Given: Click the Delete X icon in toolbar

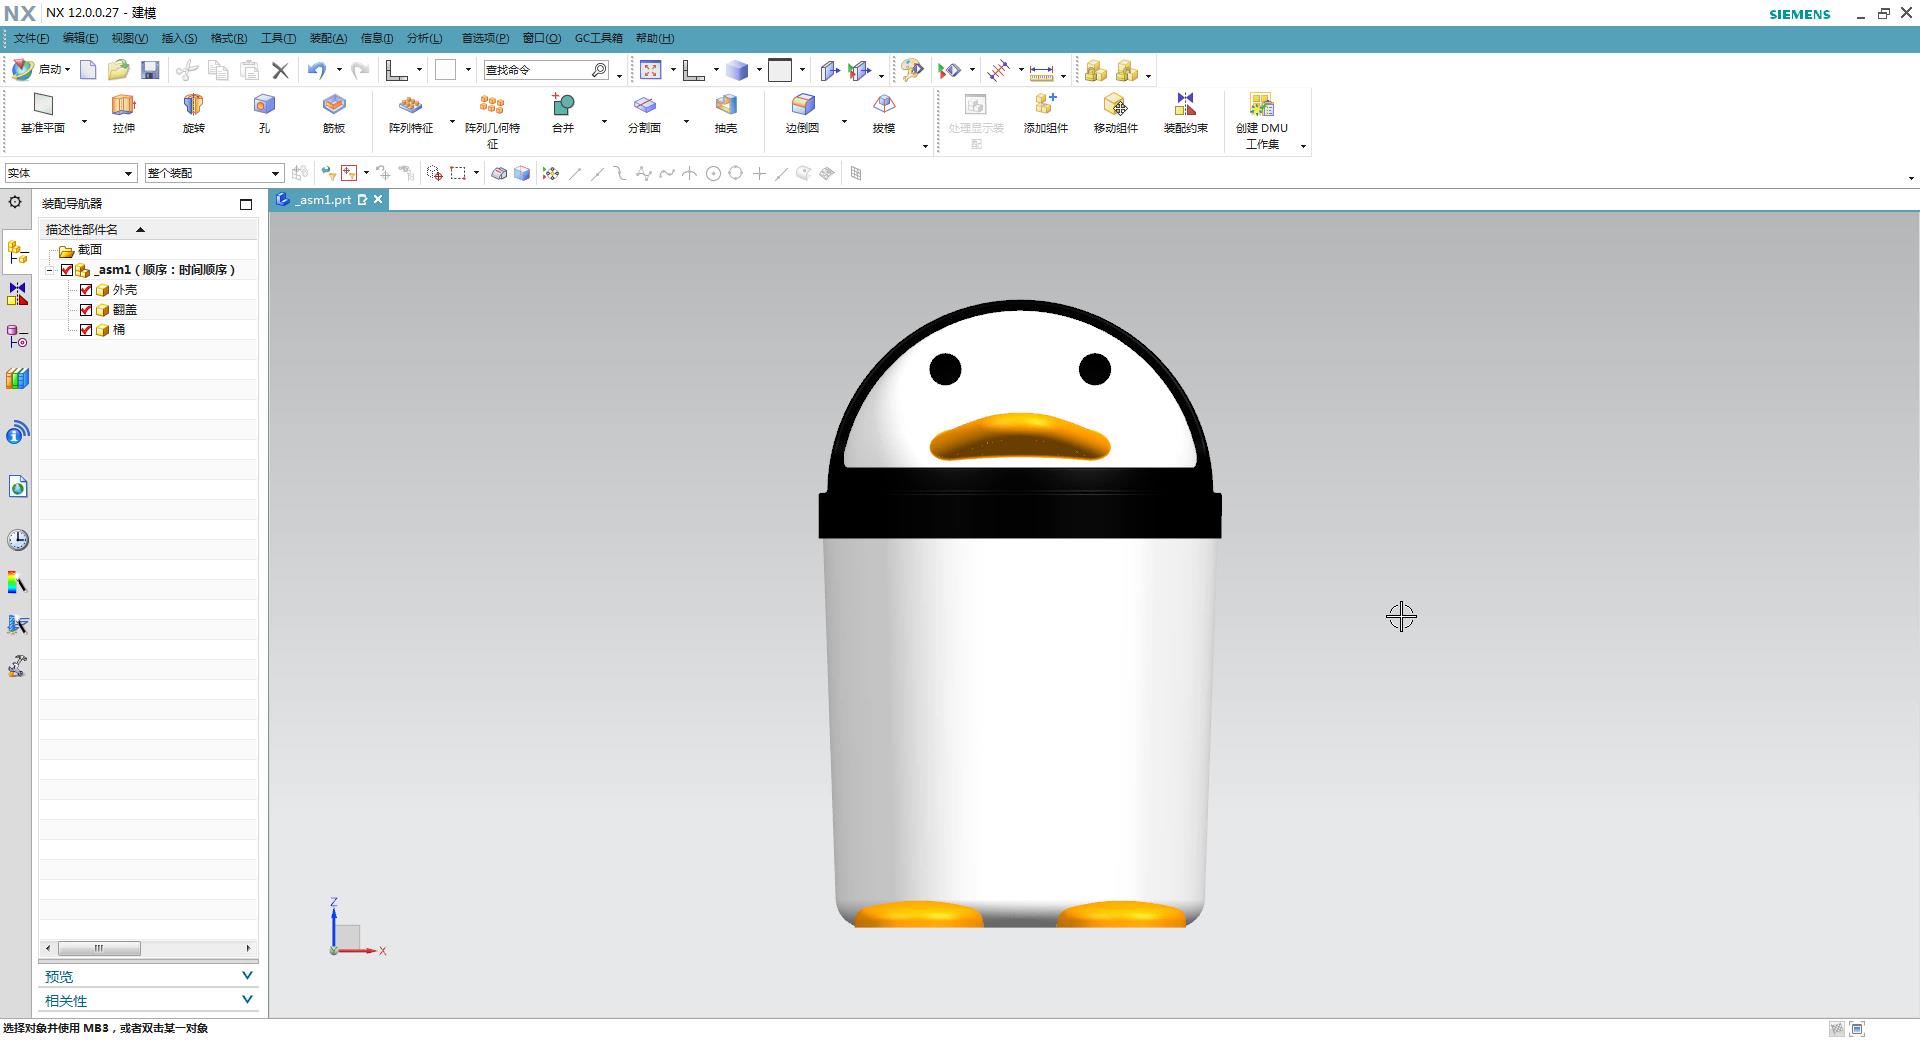Looking at the screenshot, I should coord(280,70).
